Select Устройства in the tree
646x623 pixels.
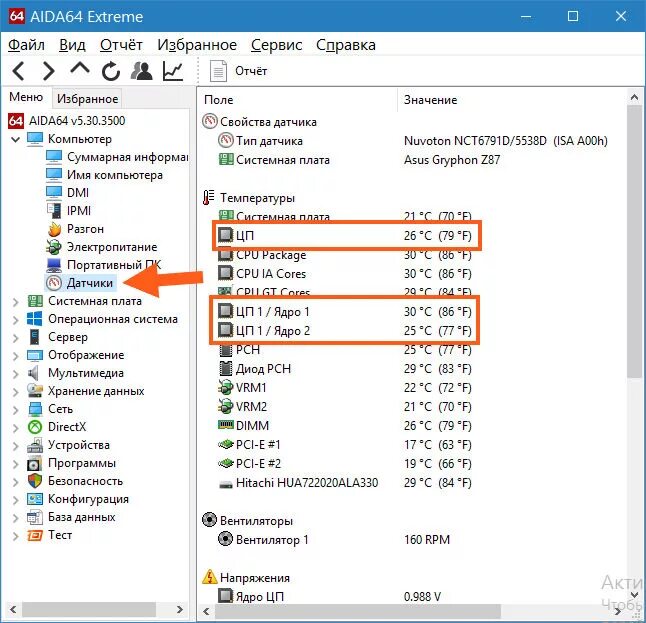click(x=79, y=445)
